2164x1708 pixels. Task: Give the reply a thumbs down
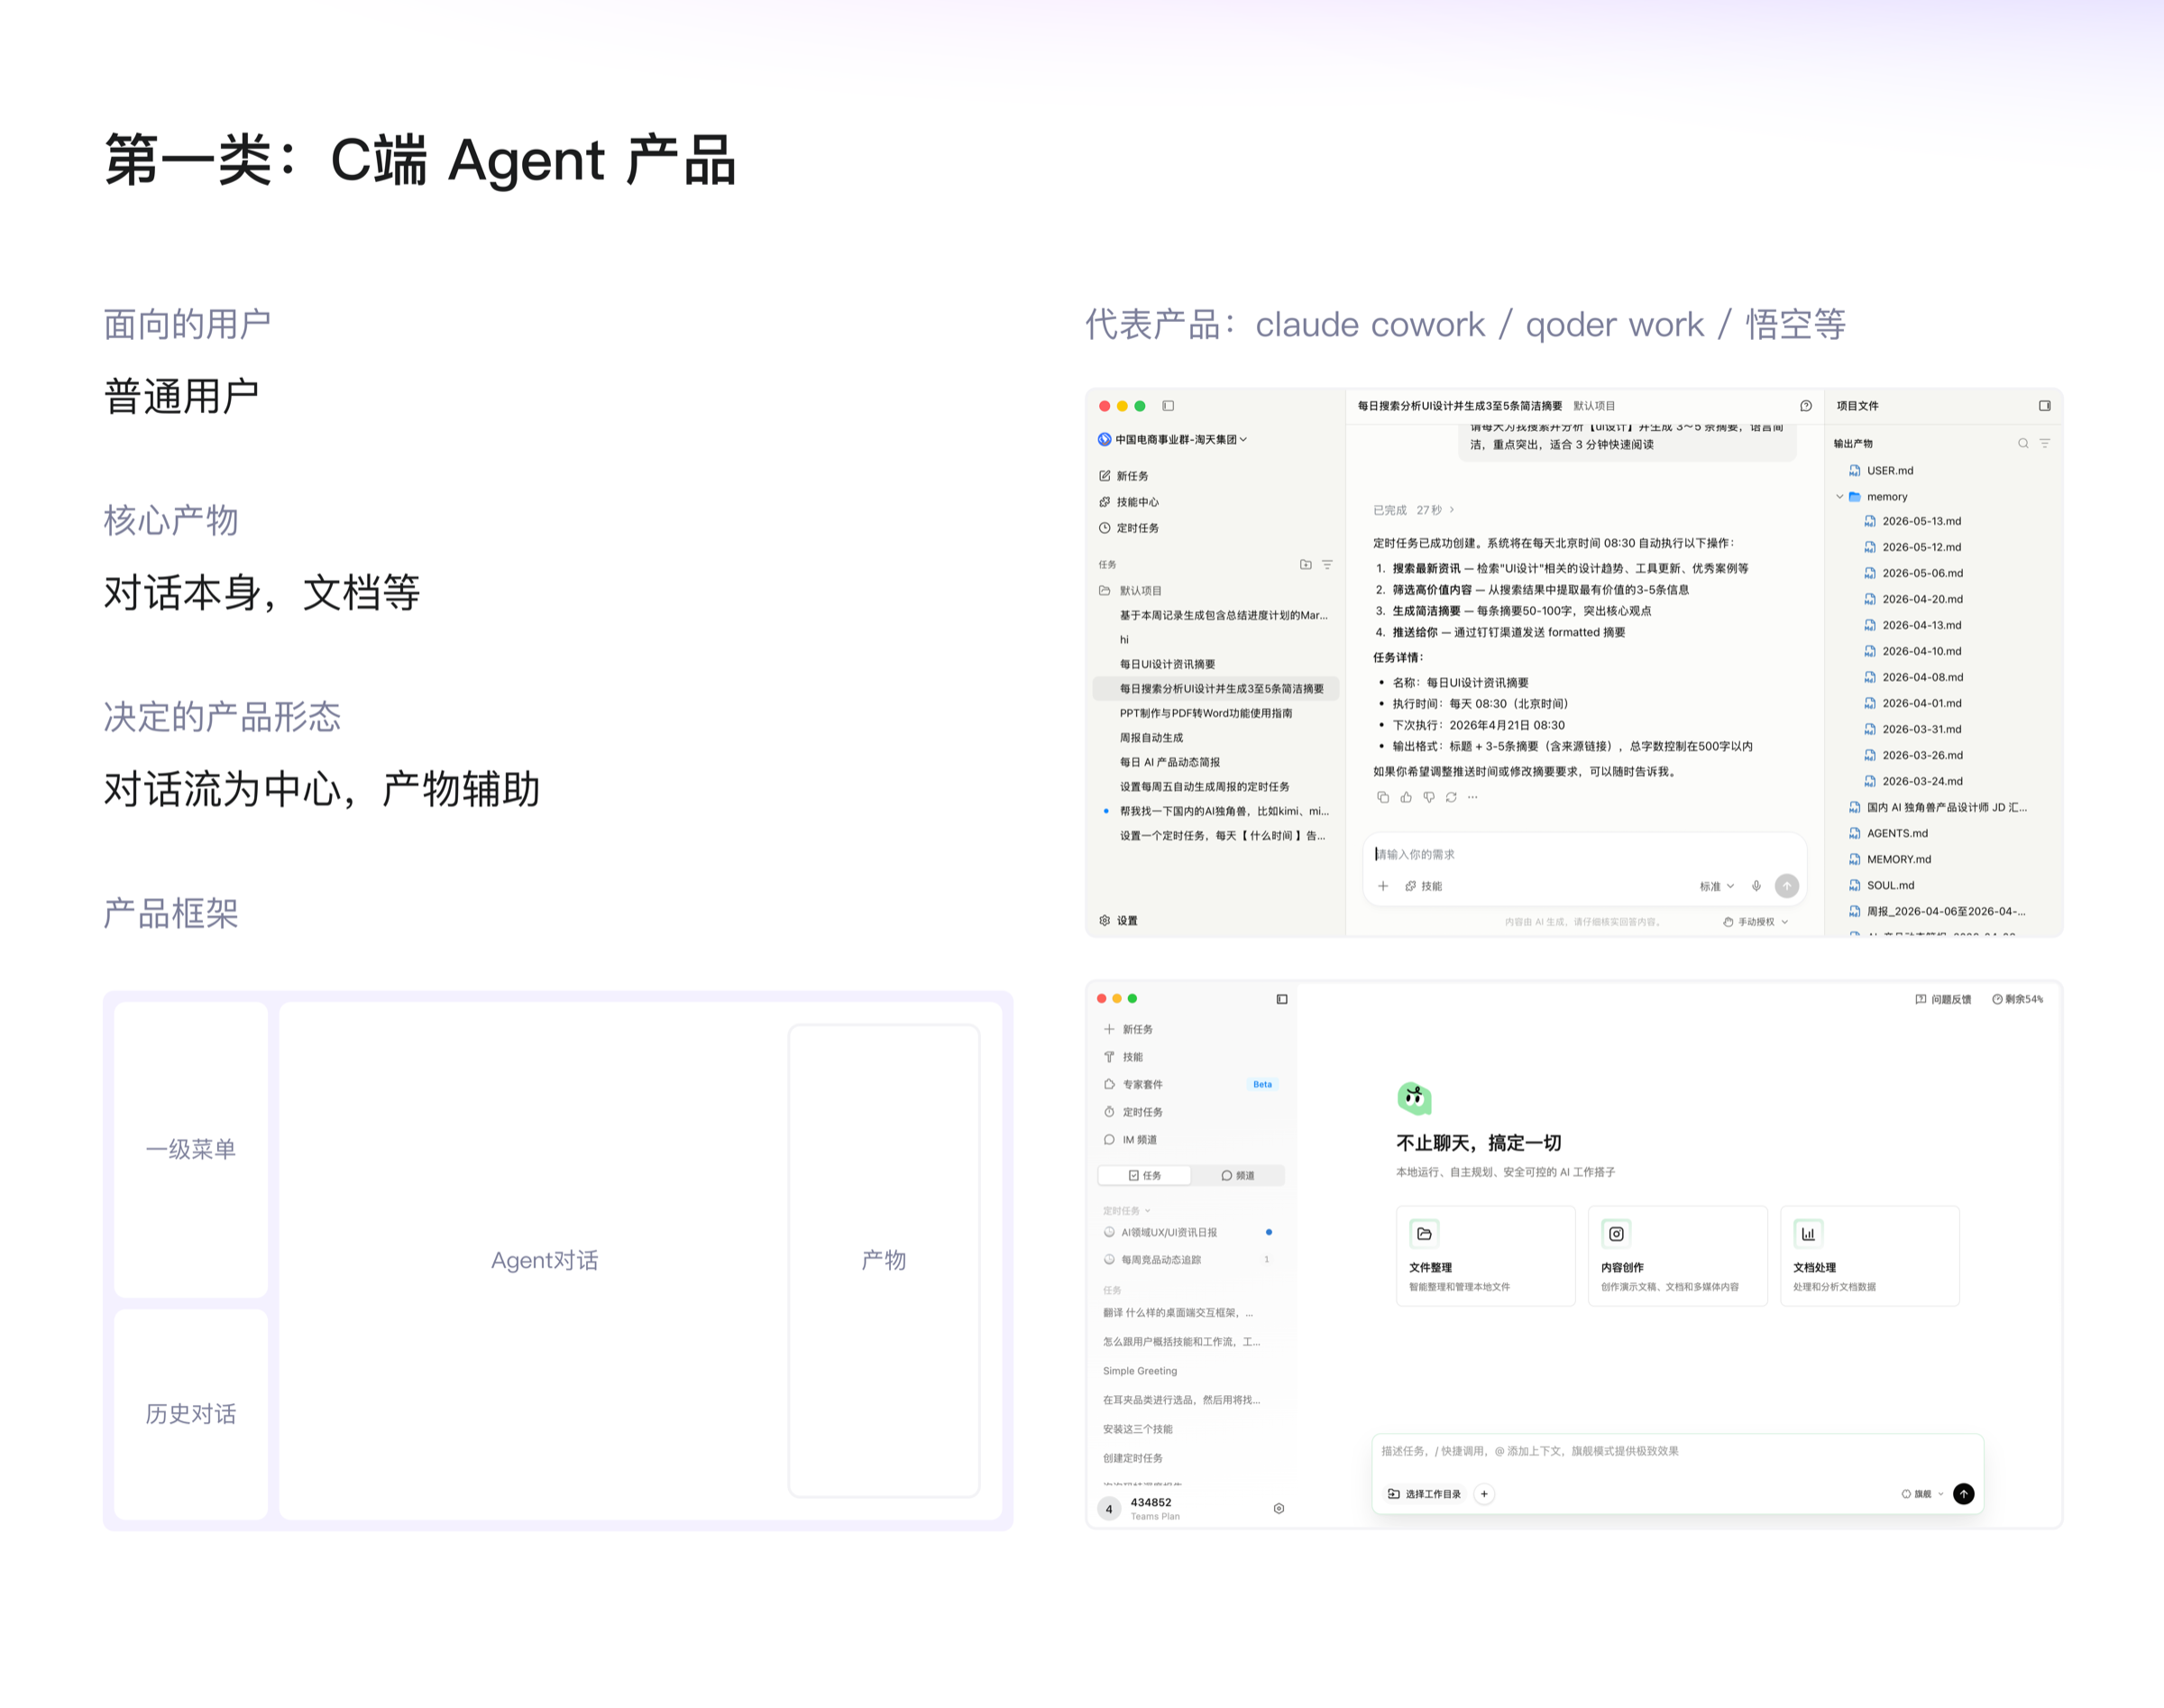pos(1429,797)
